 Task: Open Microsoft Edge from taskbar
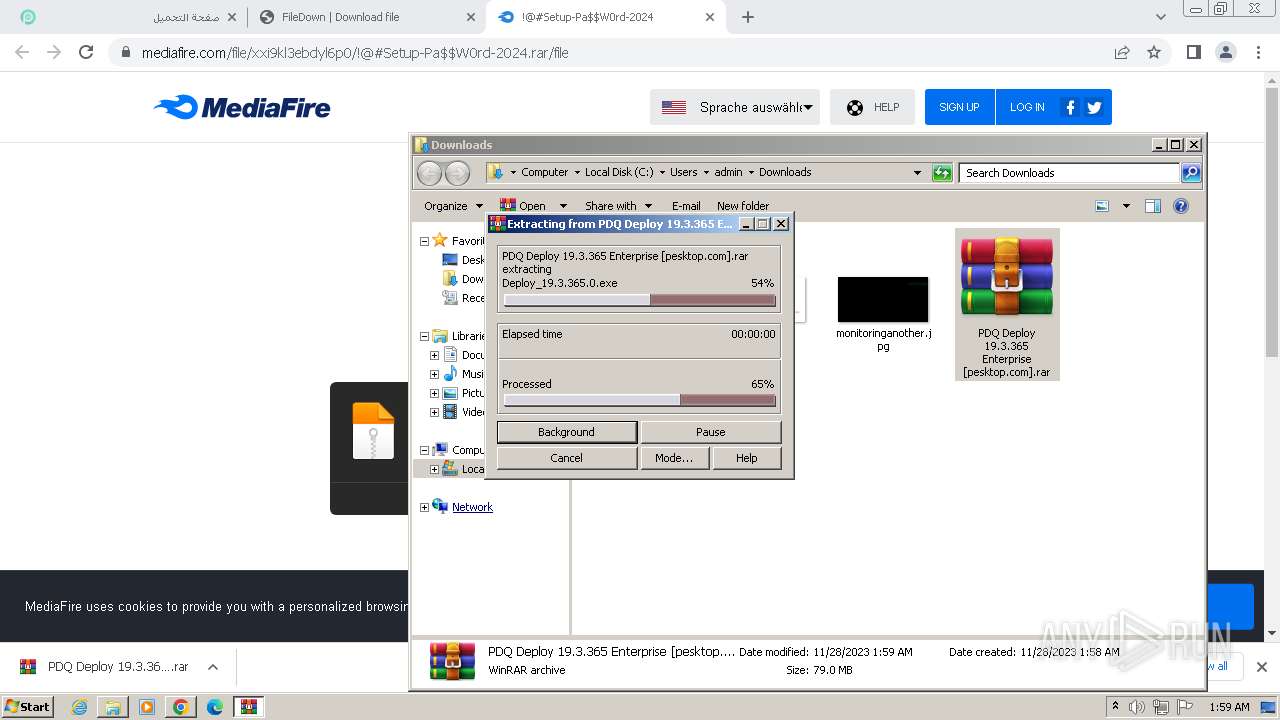[214, 707]
